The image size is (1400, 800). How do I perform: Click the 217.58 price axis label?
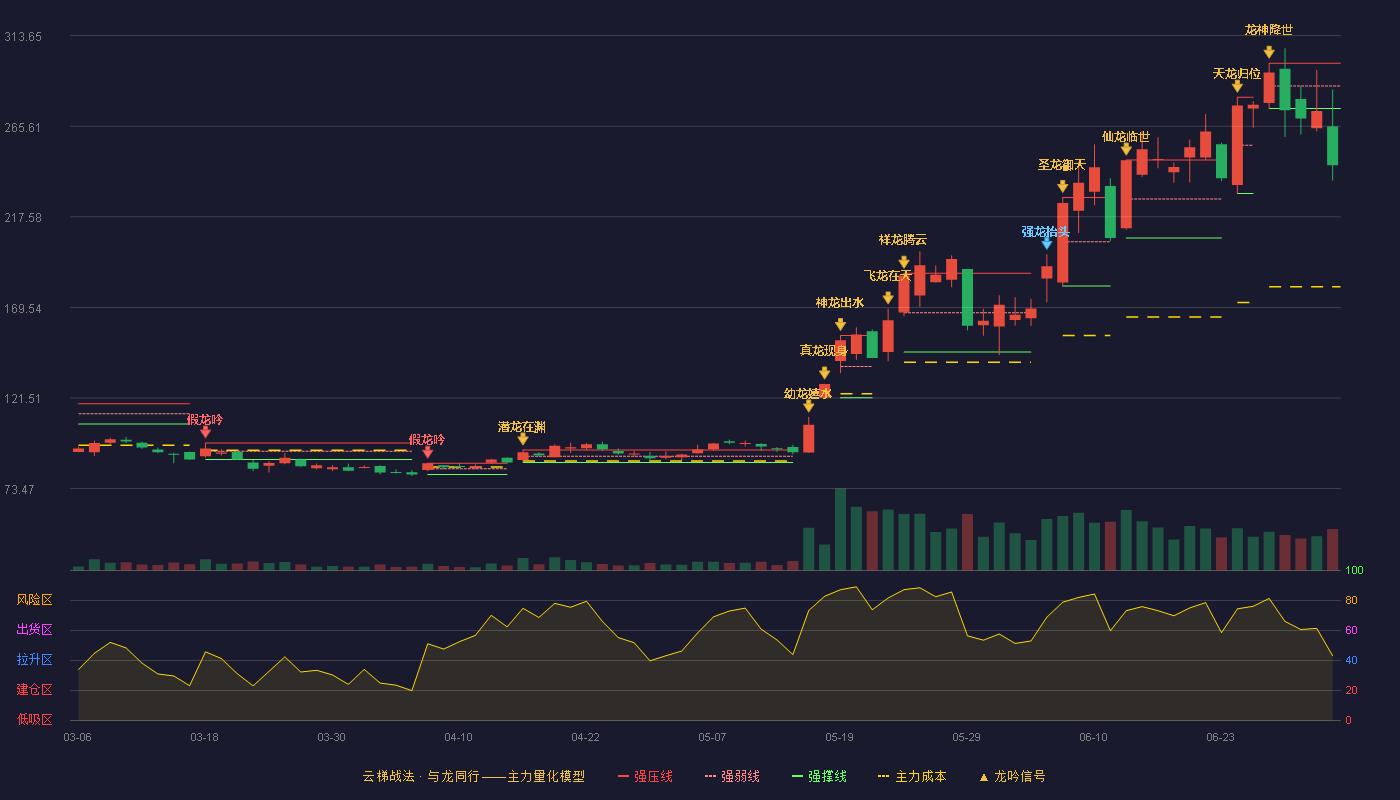point(23,217)
